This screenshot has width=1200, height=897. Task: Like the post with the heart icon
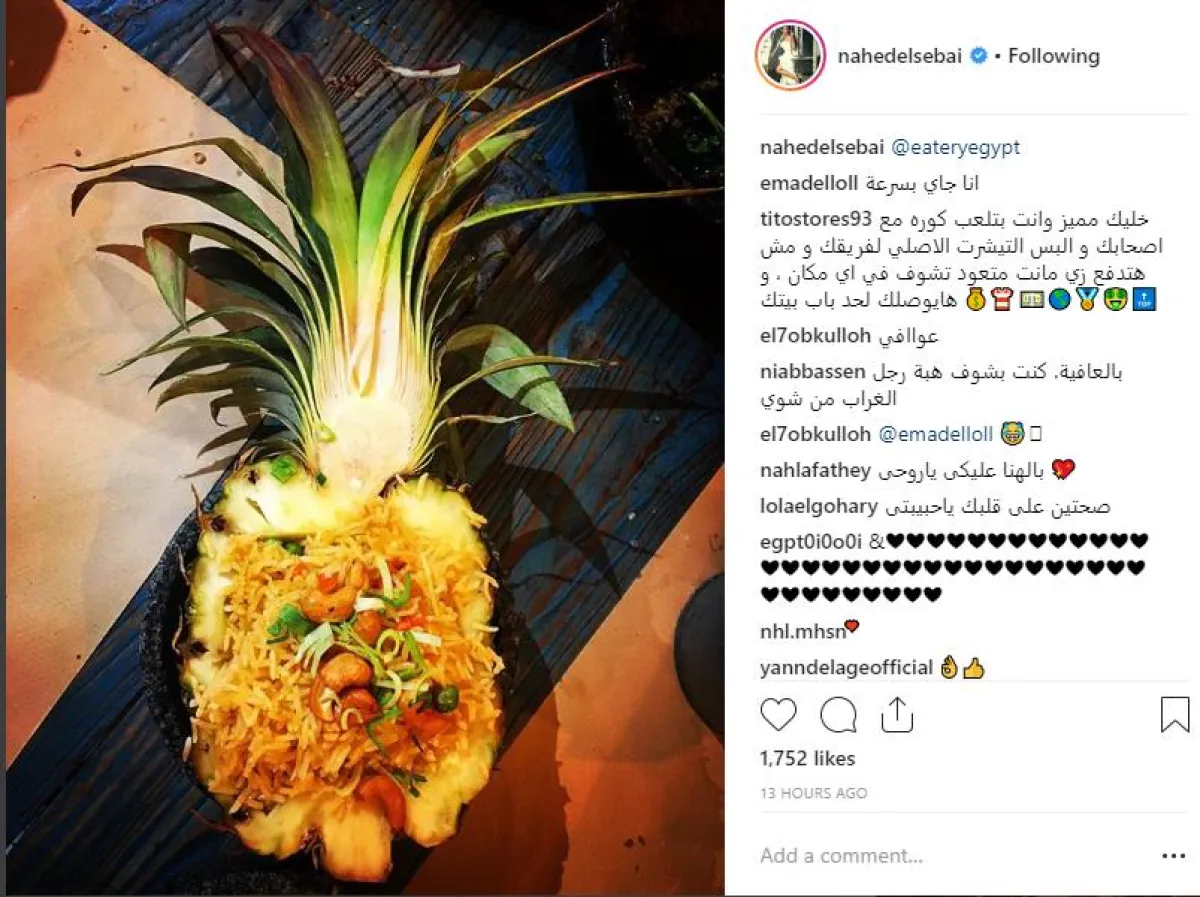coord(778,715)
